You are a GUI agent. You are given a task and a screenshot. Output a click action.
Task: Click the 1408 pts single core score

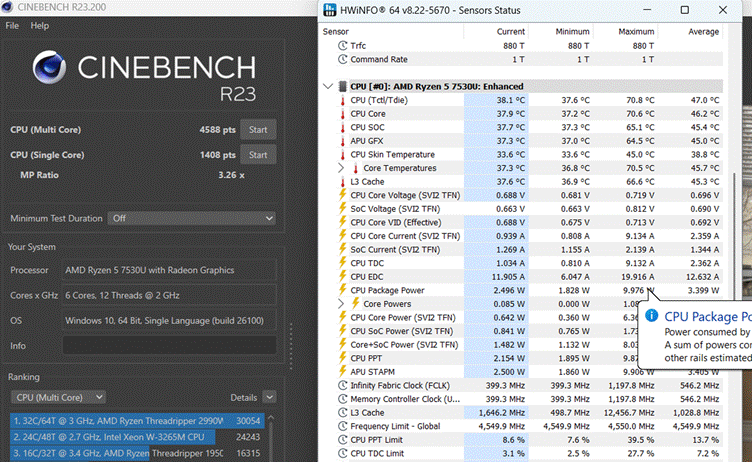click(217, 155)
